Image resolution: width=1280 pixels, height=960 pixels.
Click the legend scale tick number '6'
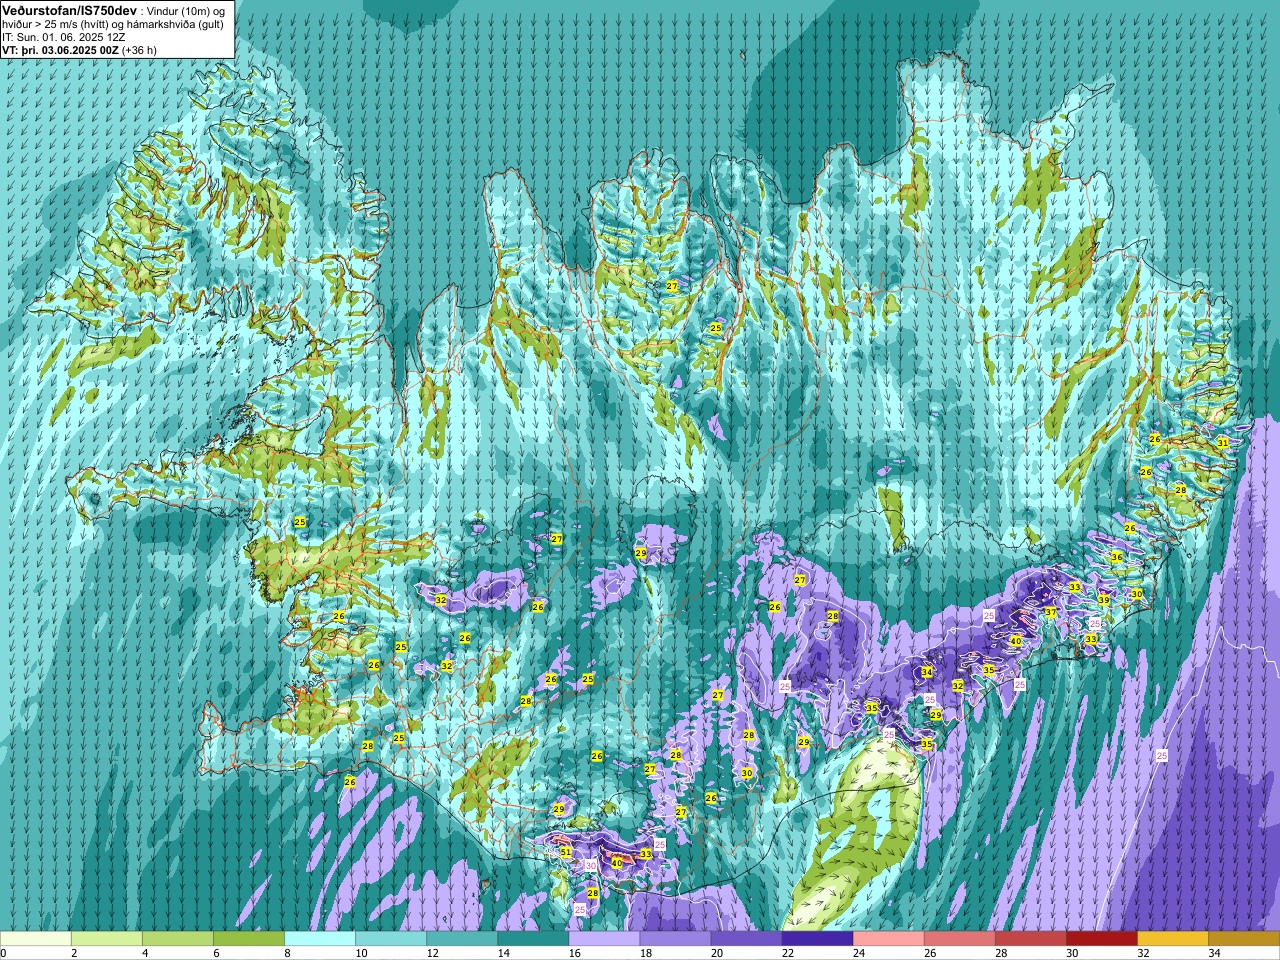215,953
